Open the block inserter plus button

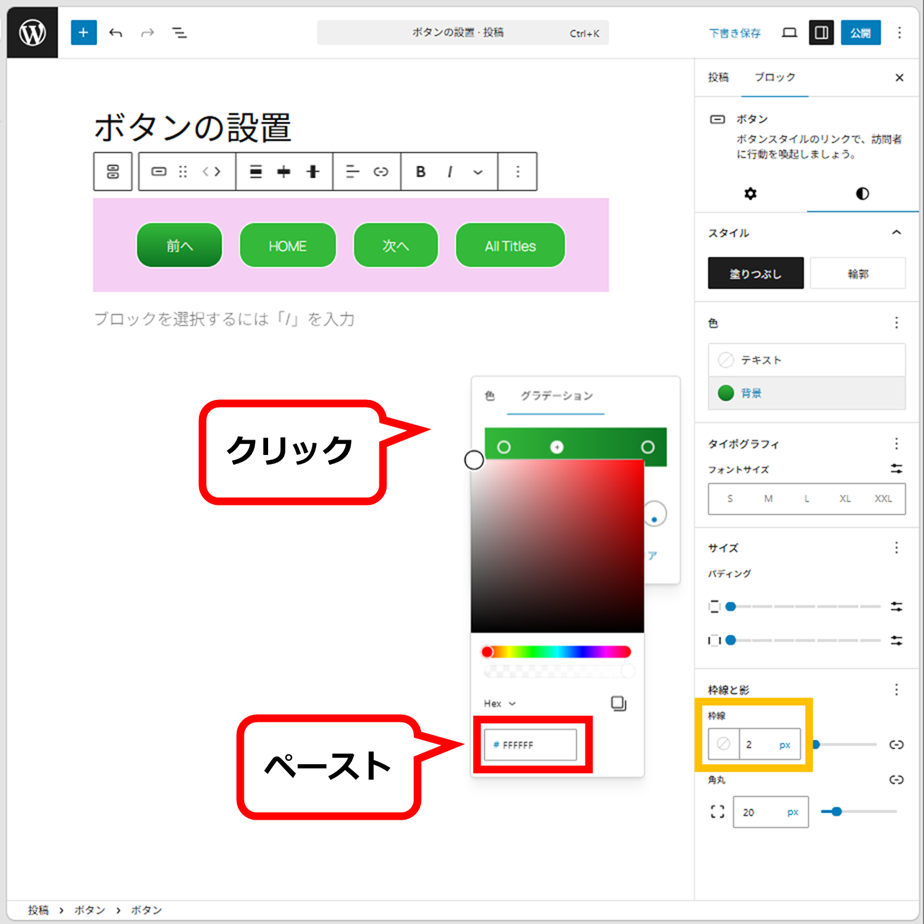pyautogui.click(x=83, y=33)
